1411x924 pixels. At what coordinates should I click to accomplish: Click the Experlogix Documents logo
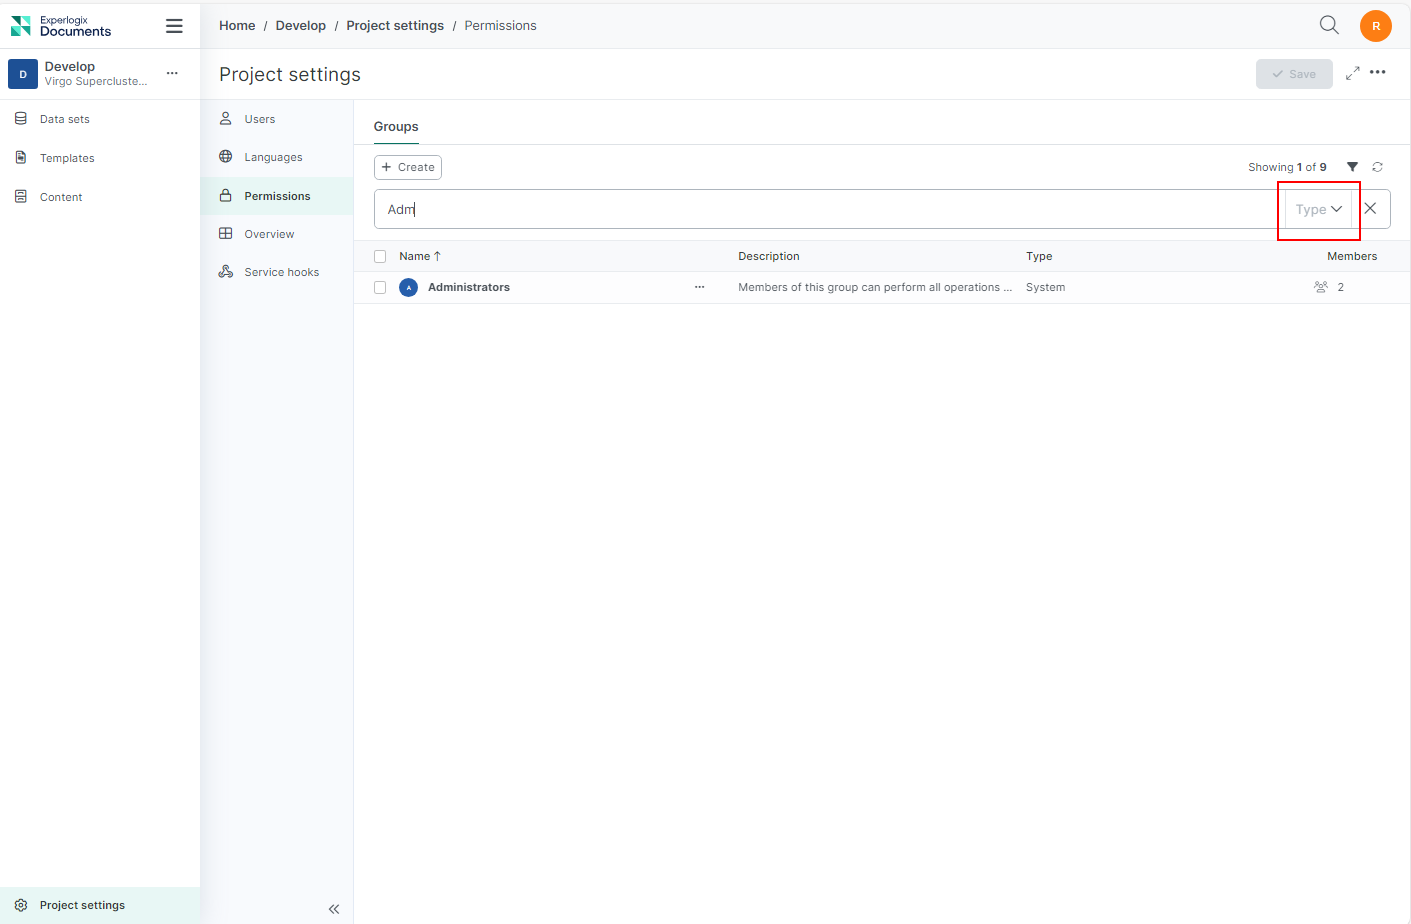[61, 26]
